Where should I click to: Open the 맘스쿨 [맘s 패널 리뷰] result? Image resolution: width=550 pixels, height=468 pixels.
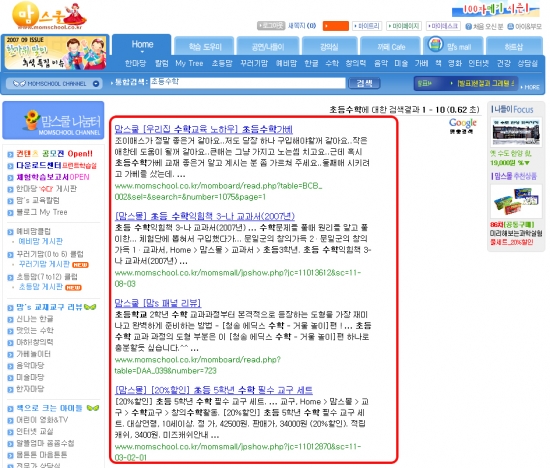(x=158, y=303)
